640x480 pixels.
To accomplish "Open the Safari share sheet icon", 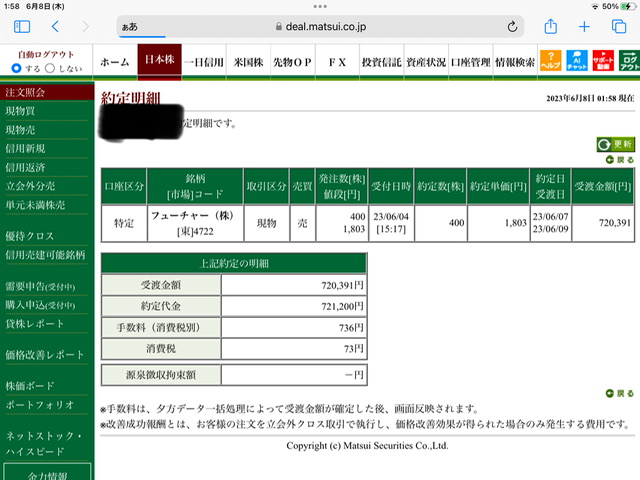I will [551, 26].
